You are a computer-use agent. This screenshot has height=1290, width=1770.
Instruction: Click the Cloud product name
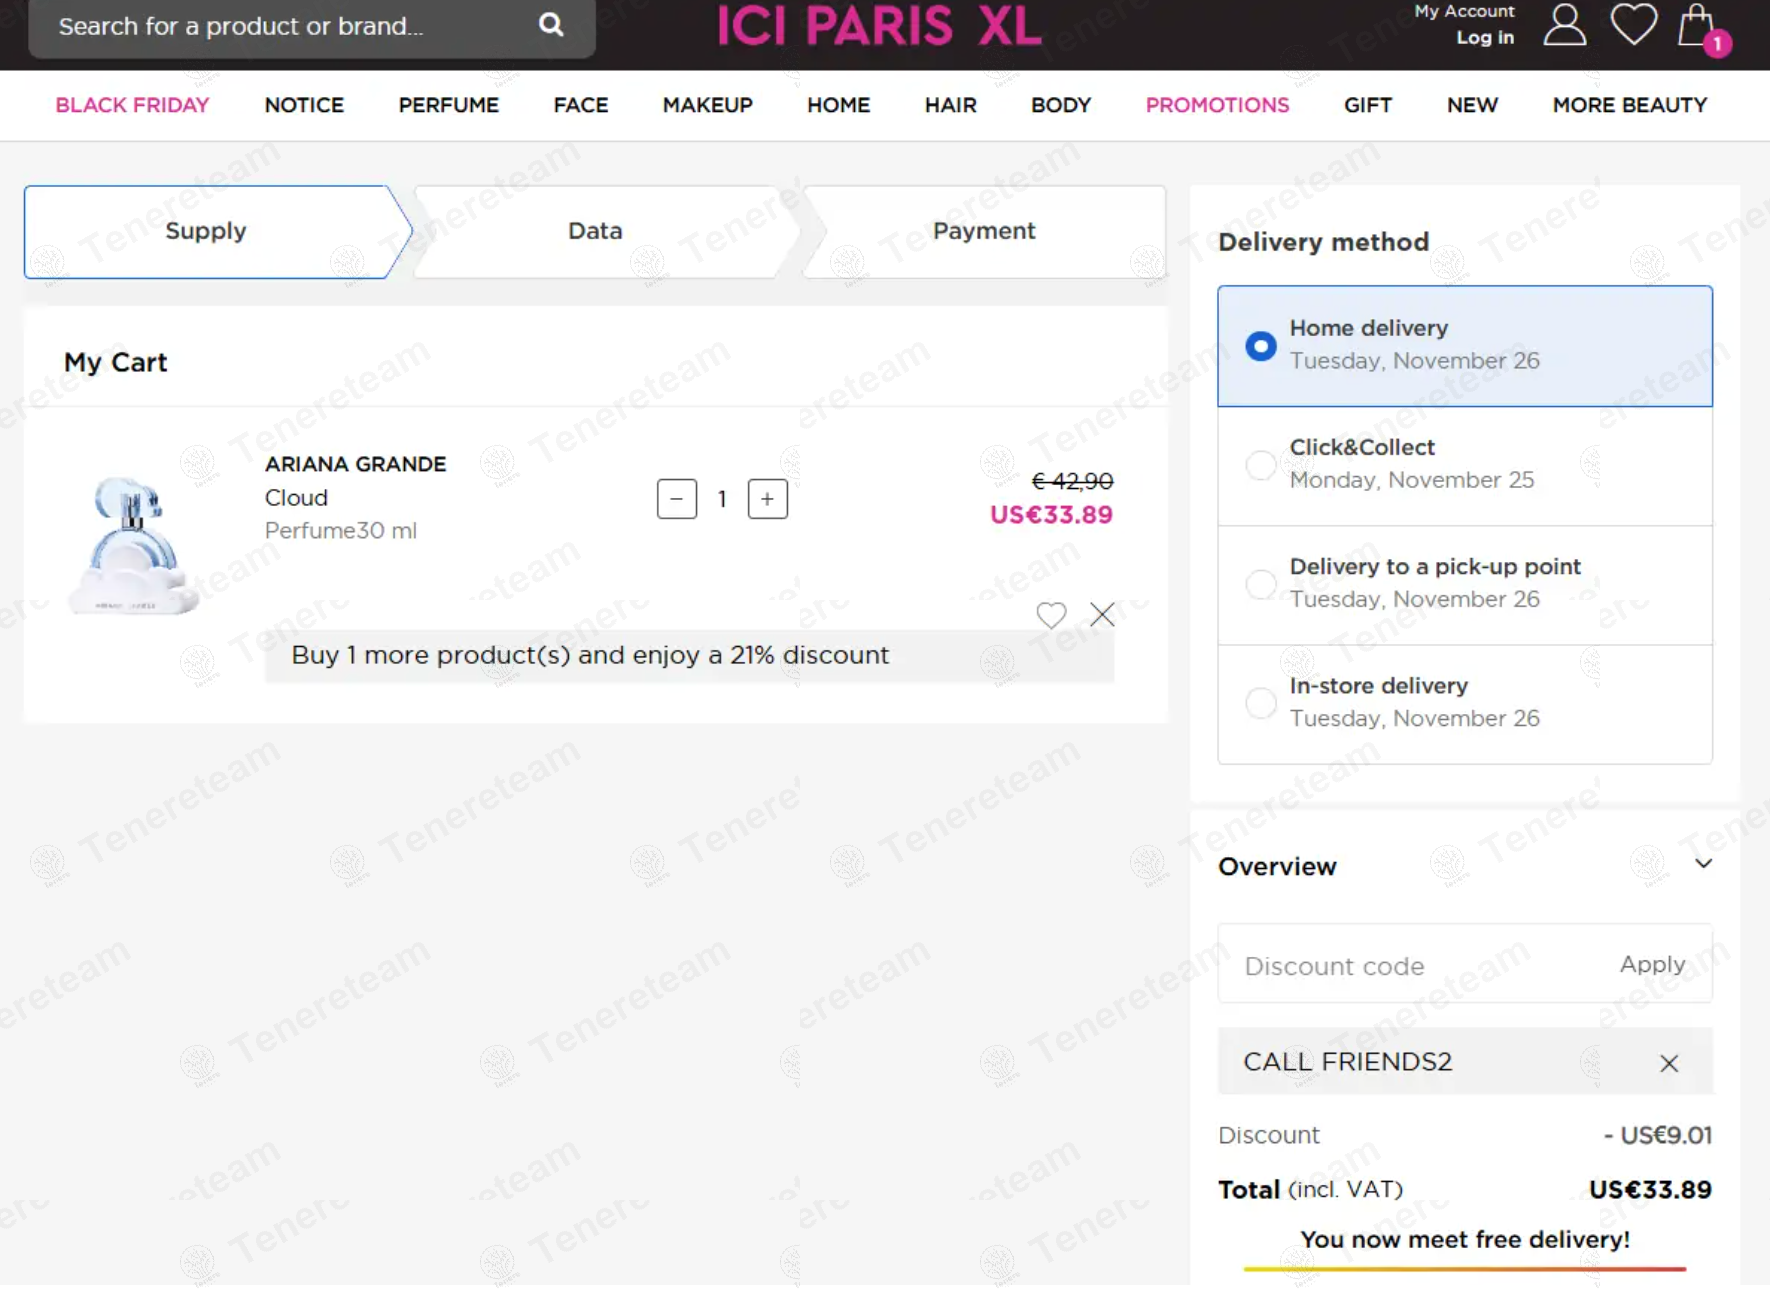tap(296, 498)
